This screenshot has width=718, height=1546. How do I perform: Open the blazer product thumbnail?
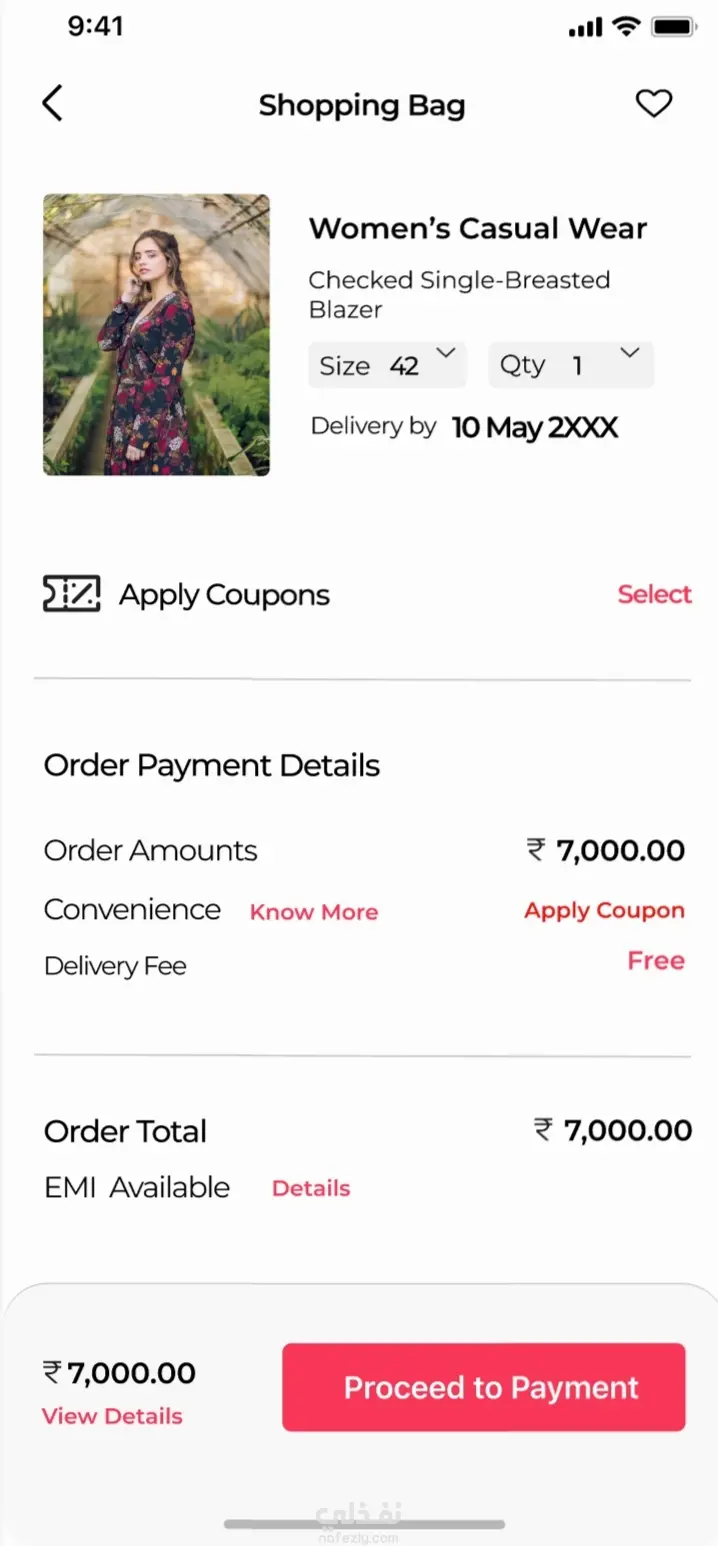click(156, 335)
